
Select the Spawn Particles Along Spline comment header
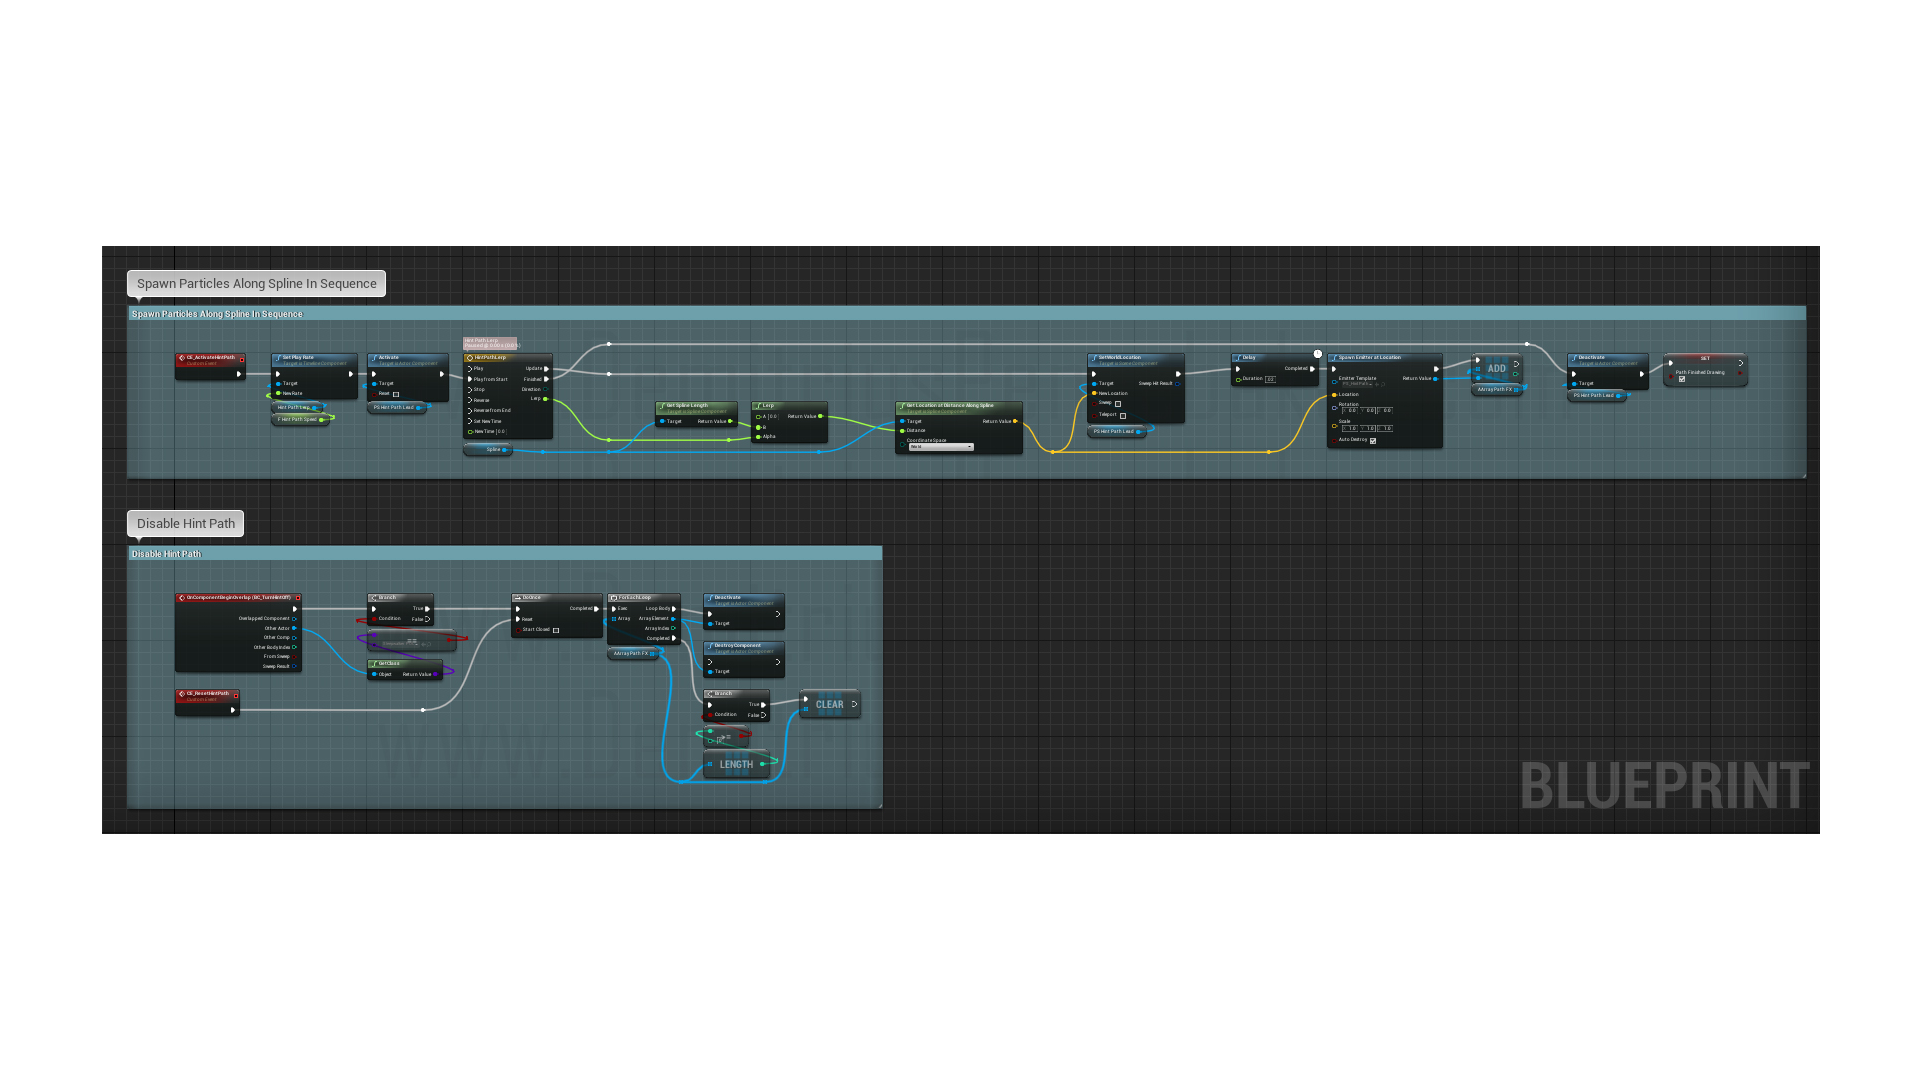coord(966,314)
